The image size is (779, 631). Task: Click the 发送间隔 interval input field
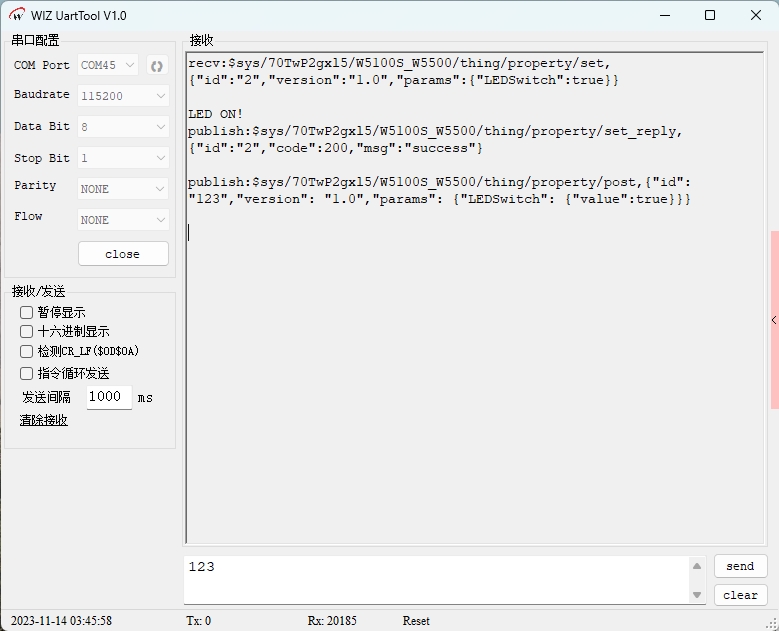click(108, 397)
